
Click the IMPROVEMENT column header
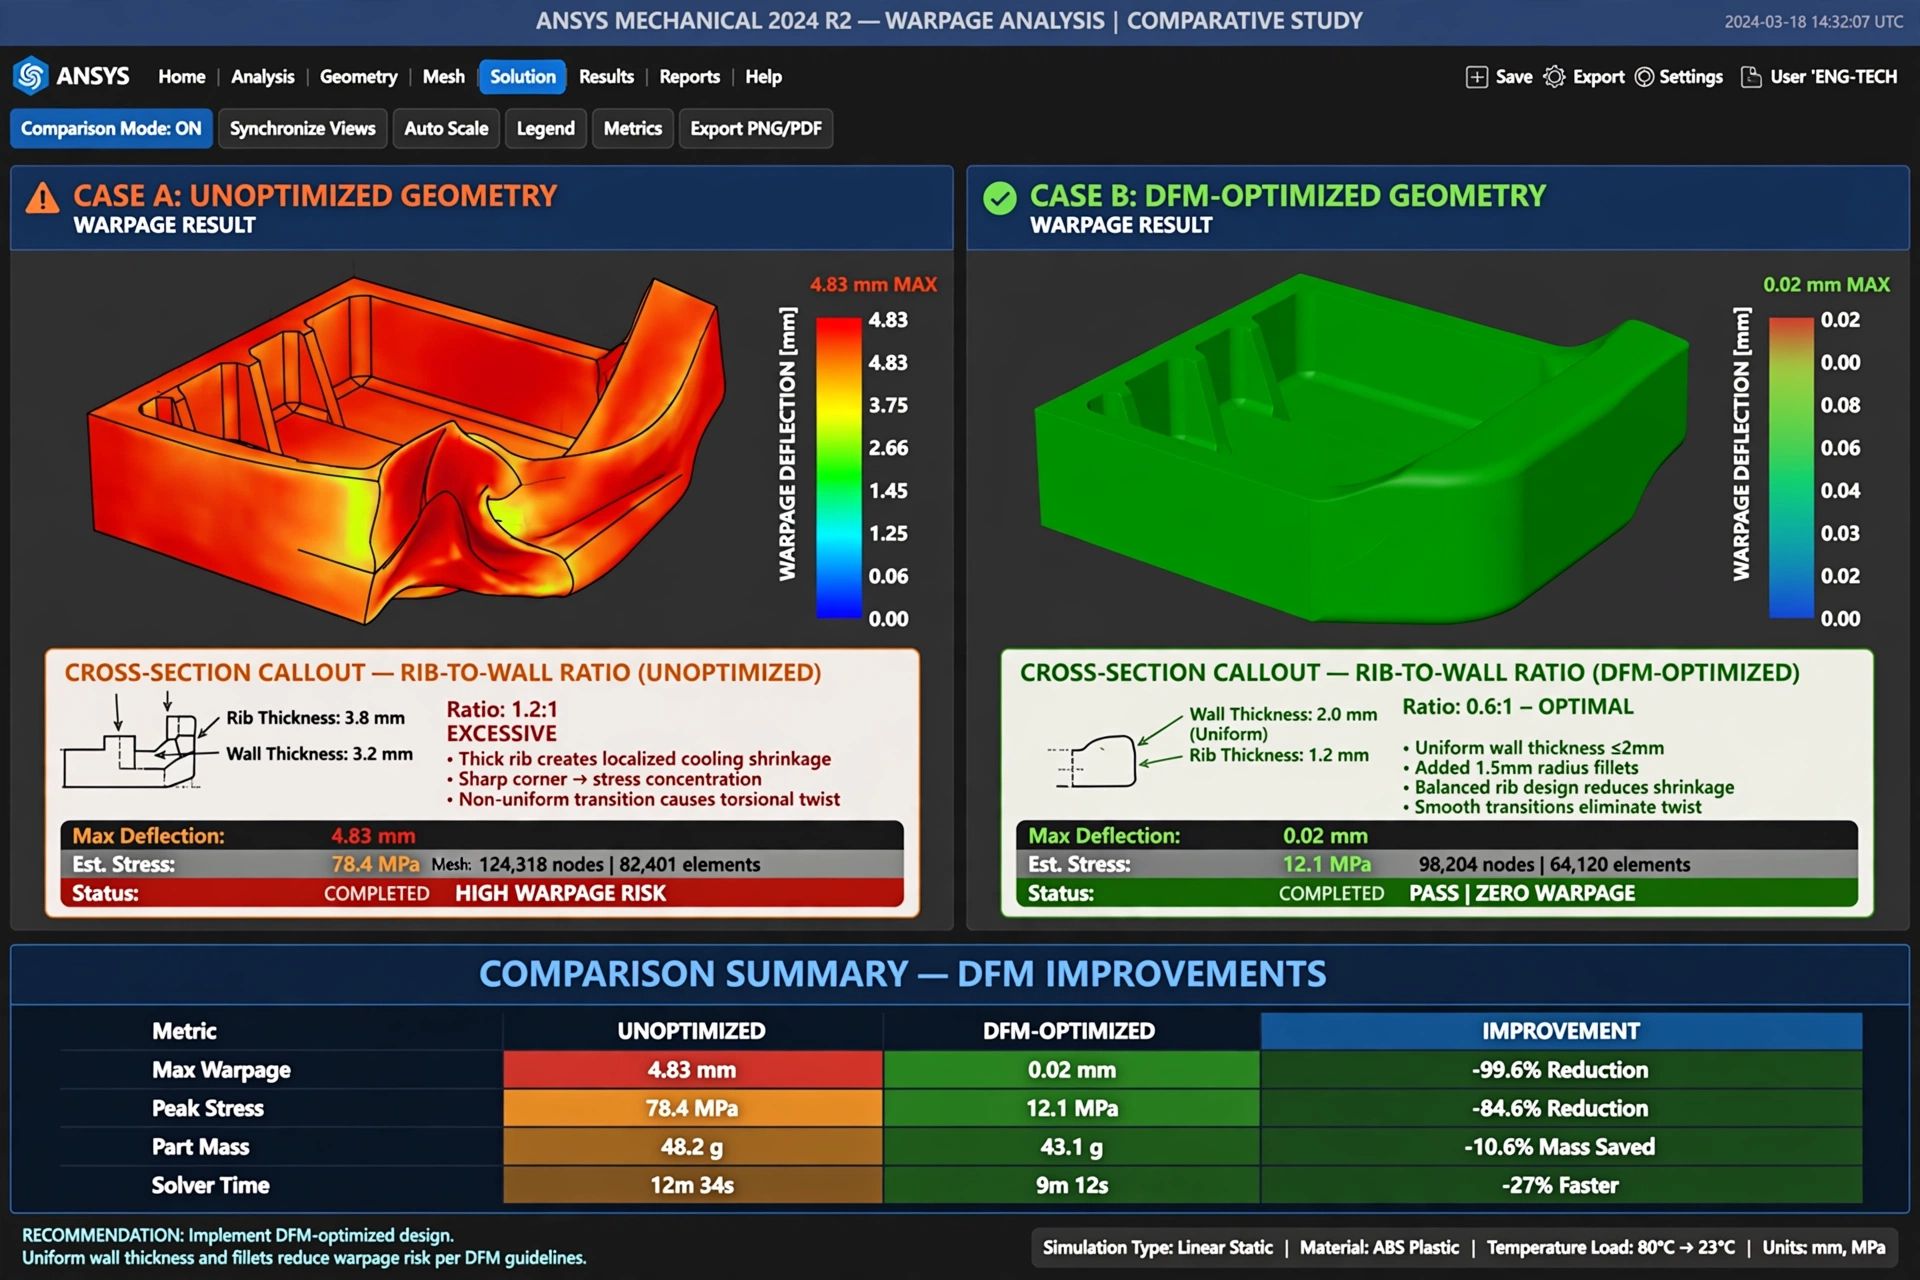tap(1561, 1031)
